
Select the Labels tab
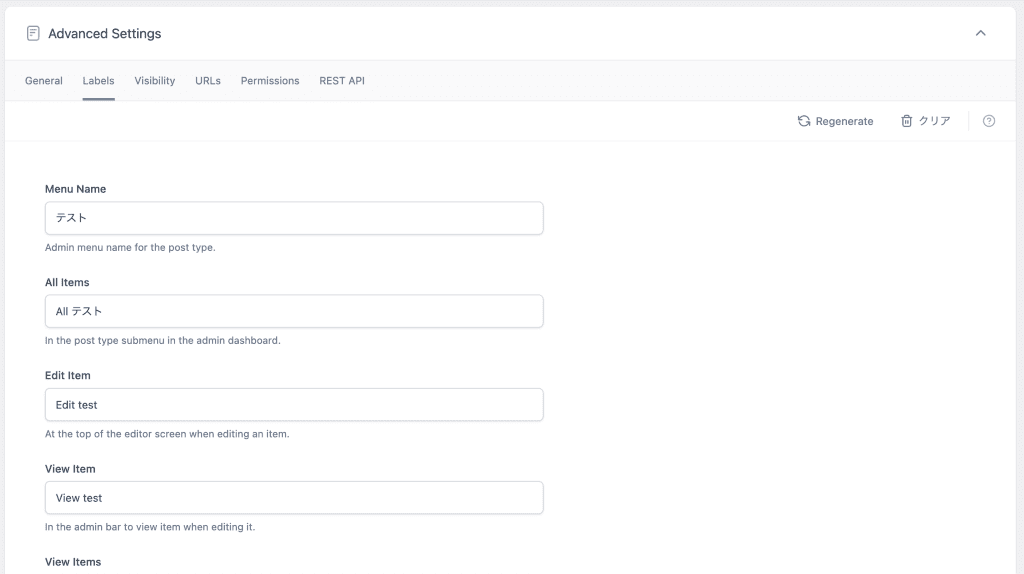[98, 81]
